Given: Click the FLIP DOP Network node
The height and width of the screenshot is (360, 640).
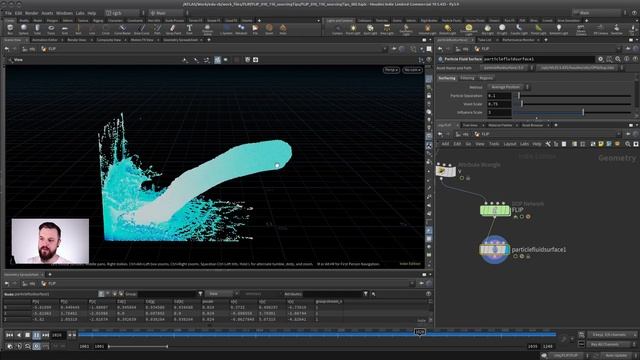Looking at the screenshot, I should [495, 210].
